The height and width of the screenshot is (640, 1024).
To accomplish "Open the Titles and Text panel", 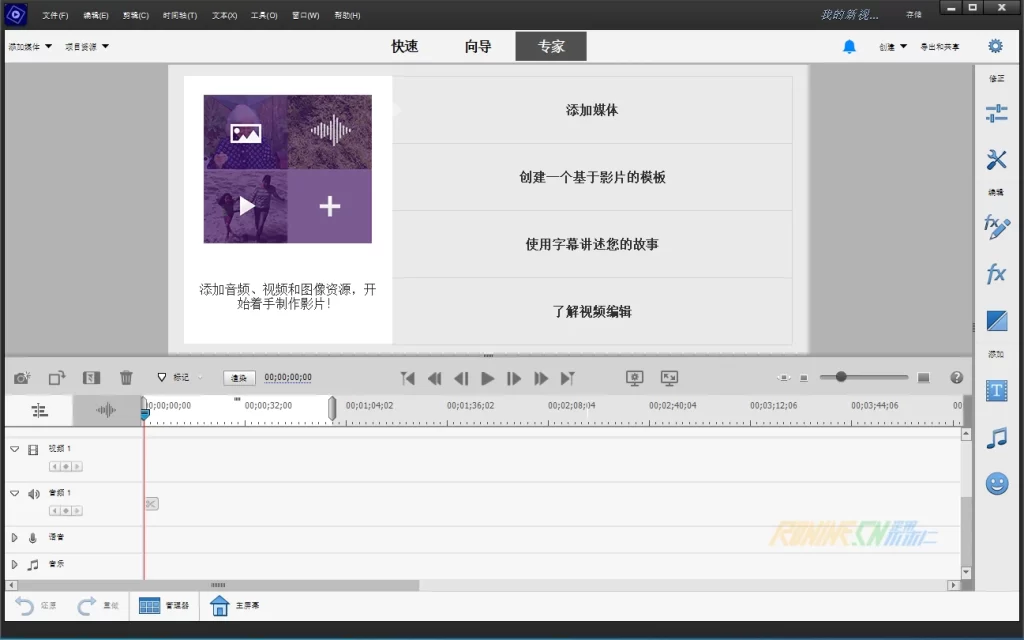I will [x=996, y=390].
